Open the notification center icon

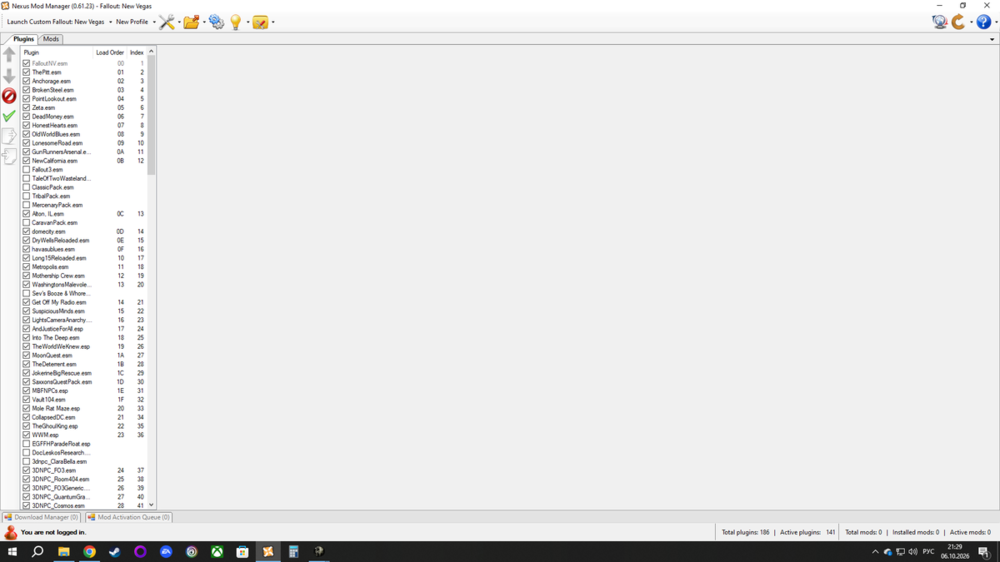coord(984,552)
